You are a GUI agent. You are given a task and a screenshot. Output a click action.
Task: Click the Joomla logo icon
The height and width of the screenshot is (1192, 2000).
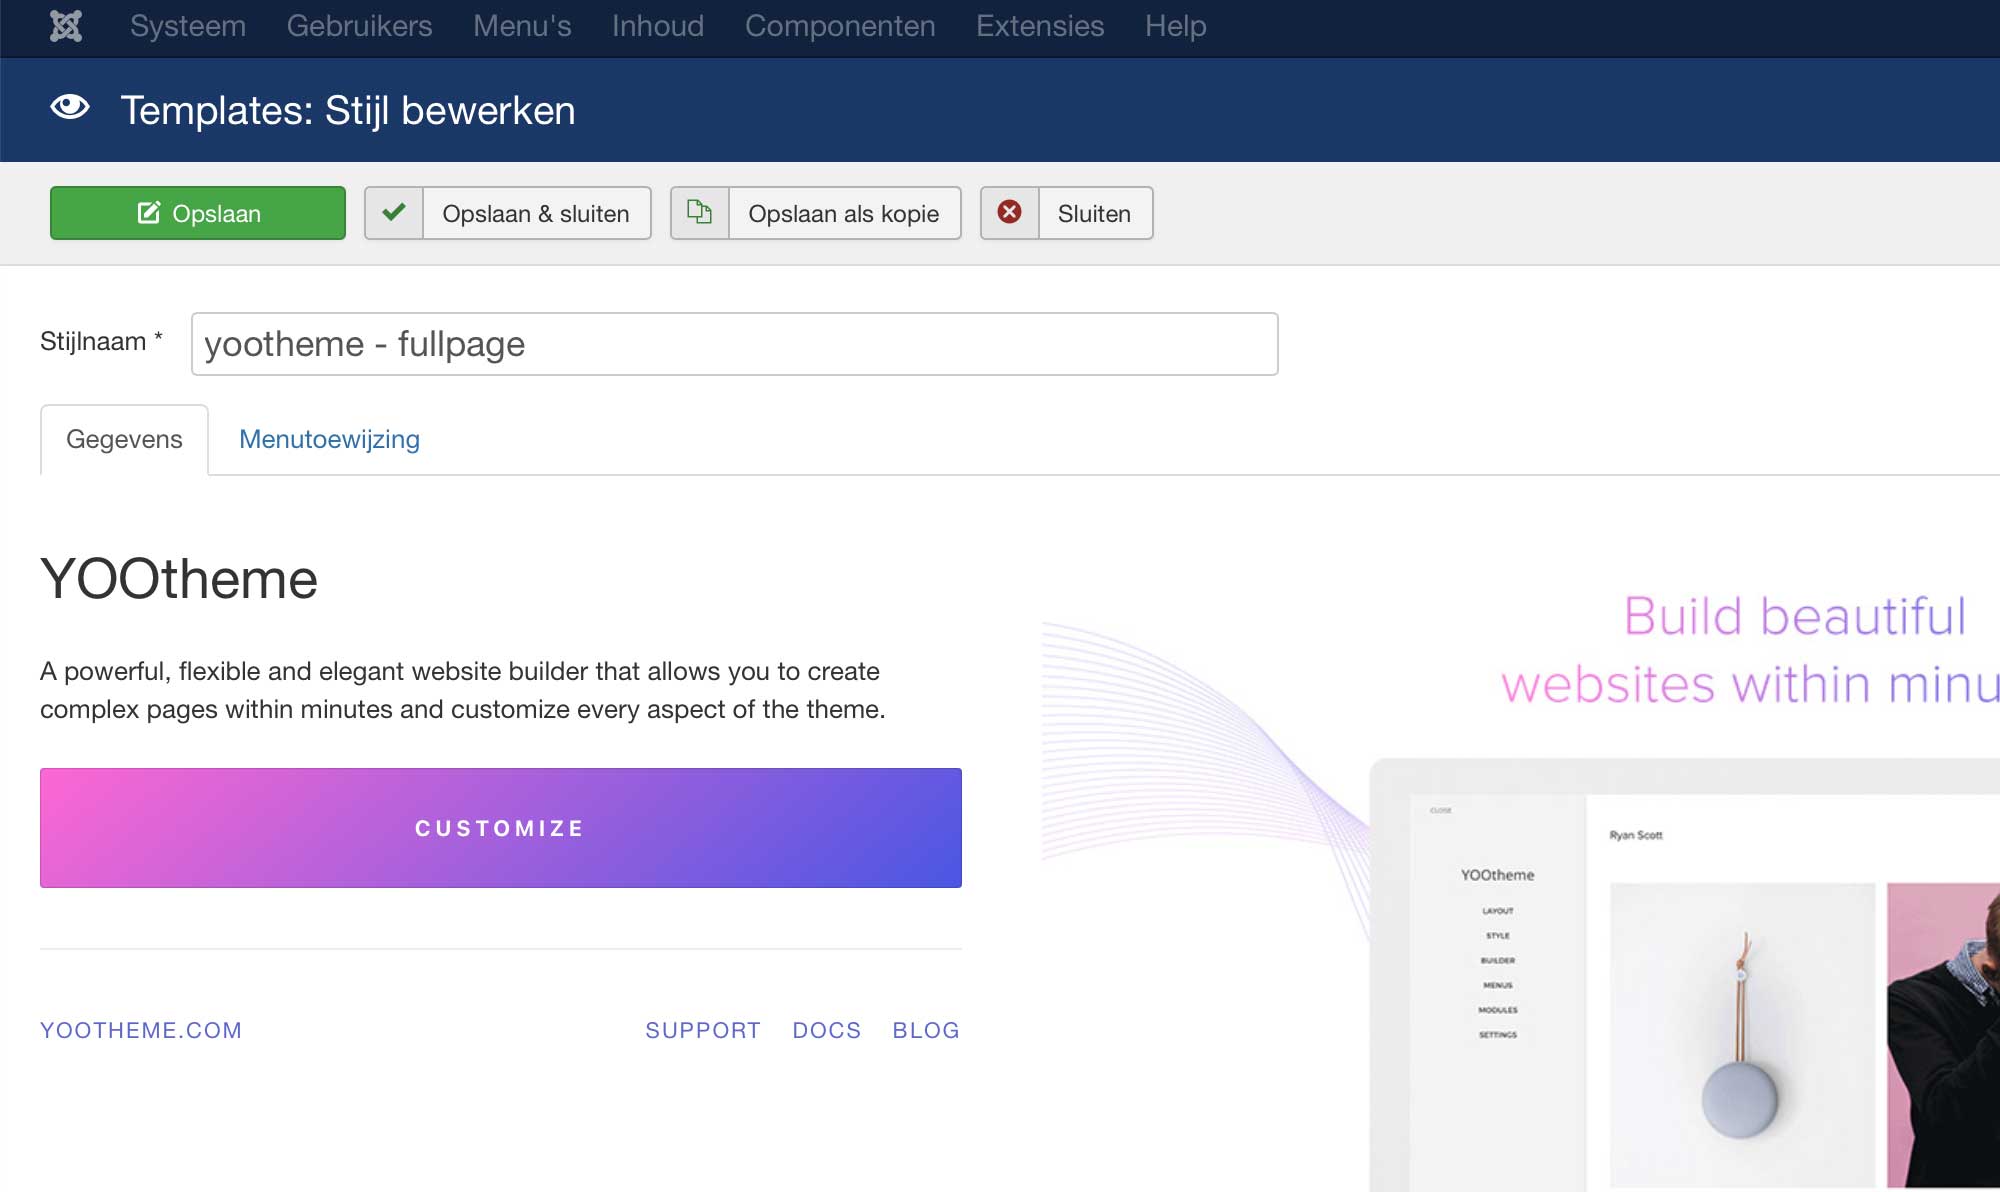[x=66, y=26]
